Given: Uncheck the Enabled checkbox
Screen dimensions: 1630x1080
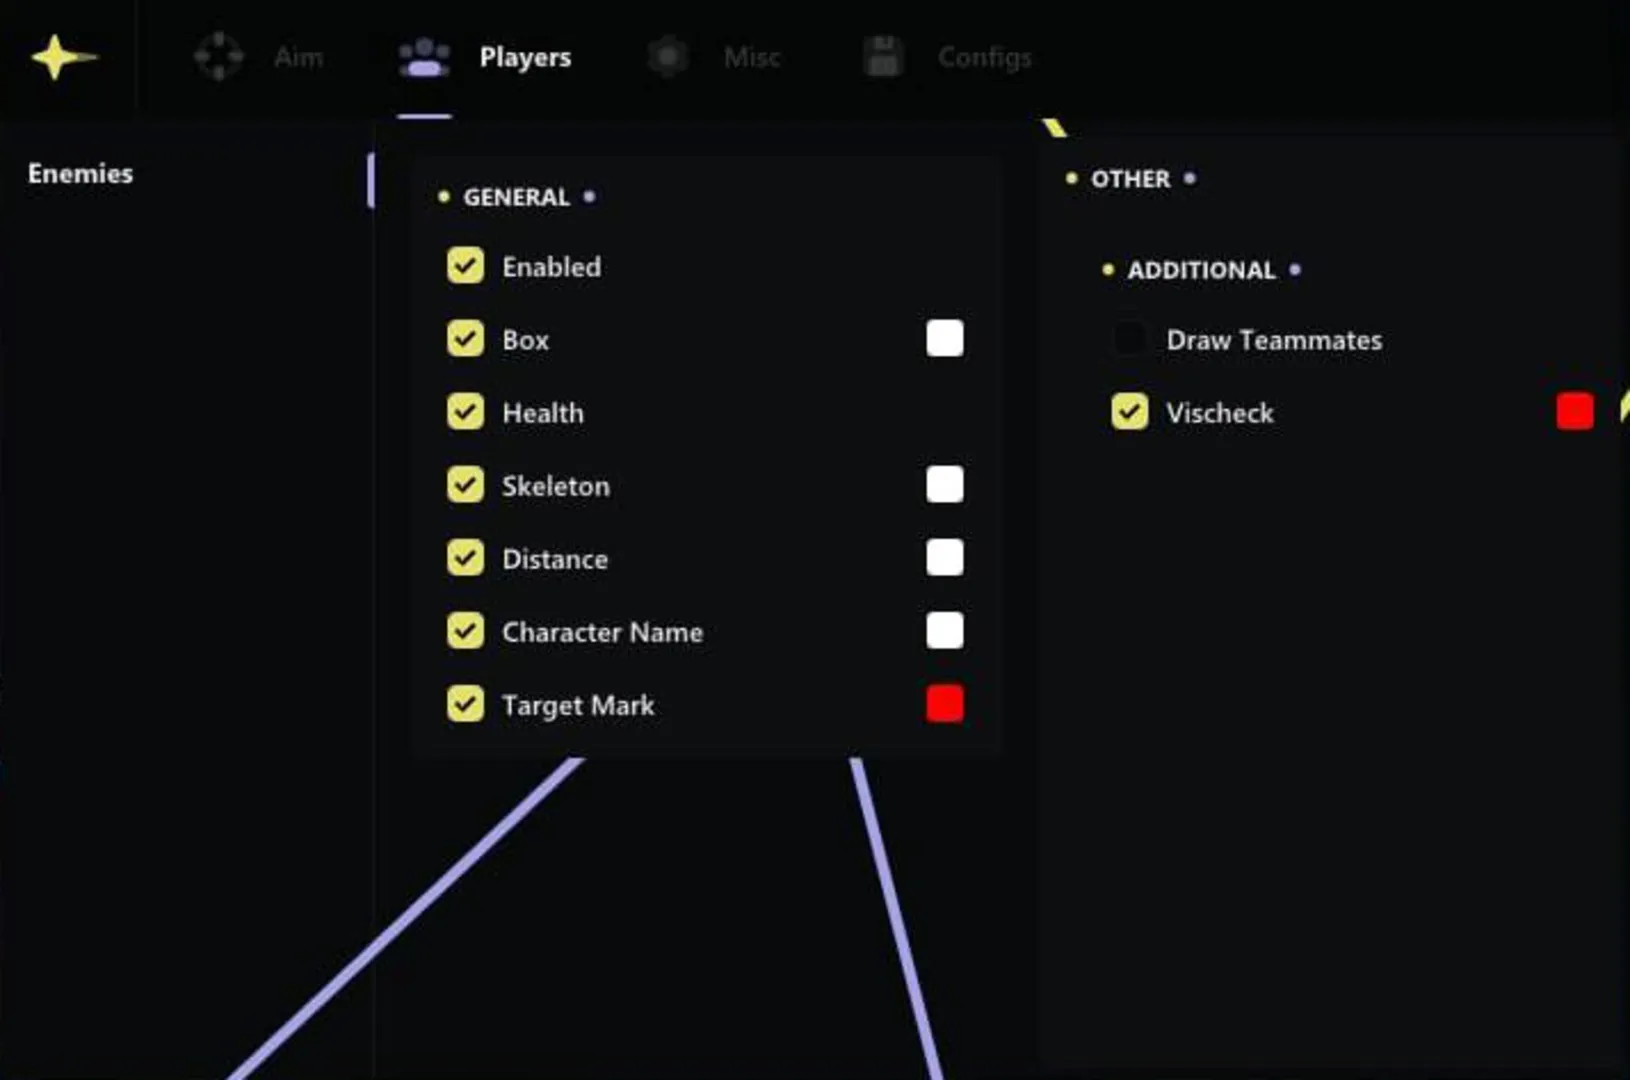Looking at the screenshot, I should (x=465, y=266).
